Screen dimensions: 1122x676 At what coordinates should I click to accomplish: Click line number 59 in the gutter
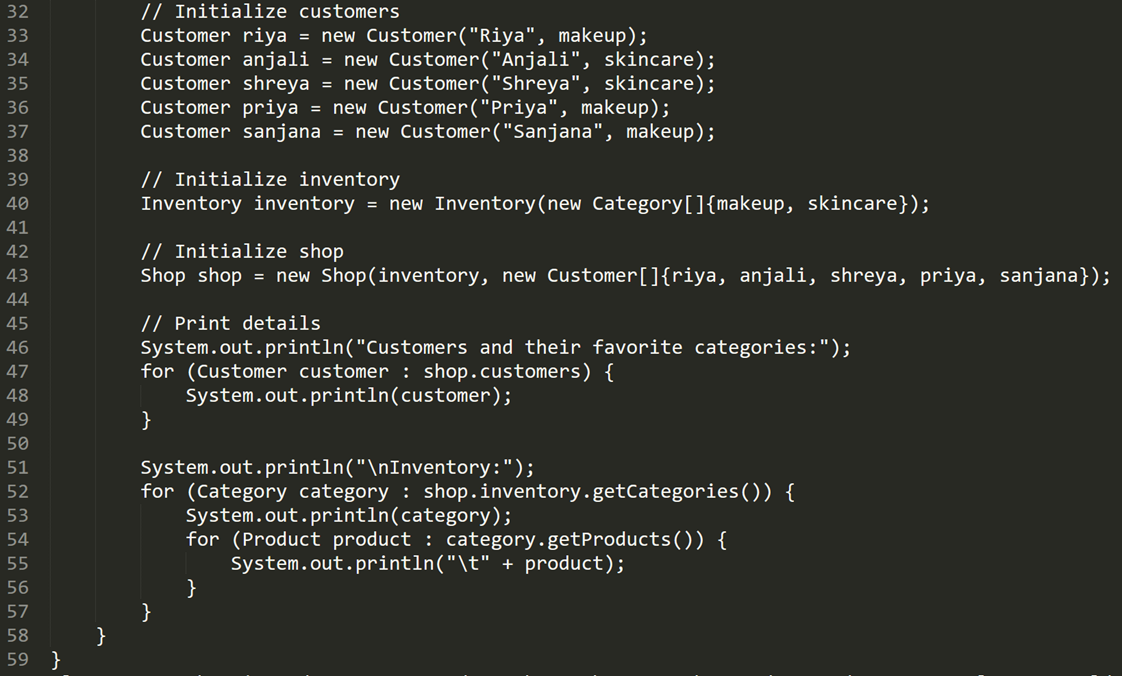(x=18, y=660)
